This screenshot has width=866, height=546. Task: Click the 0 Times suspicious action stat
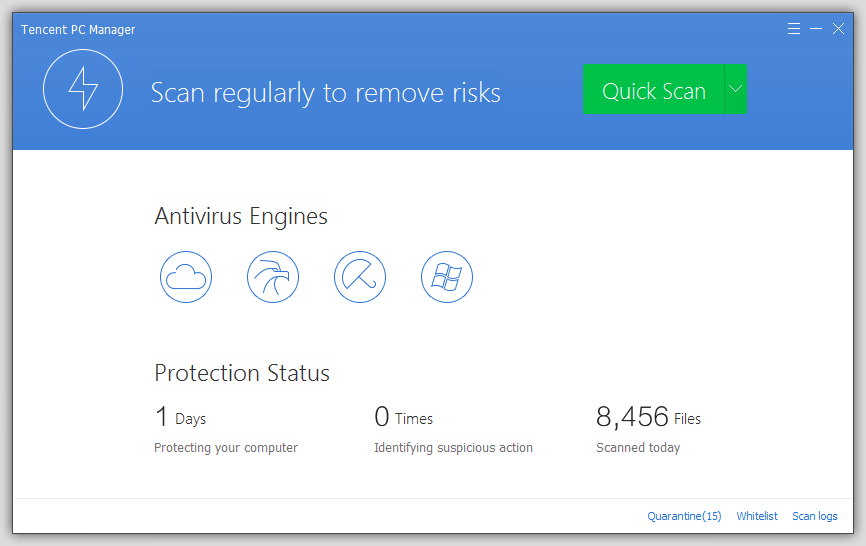(x=404, y=418)
